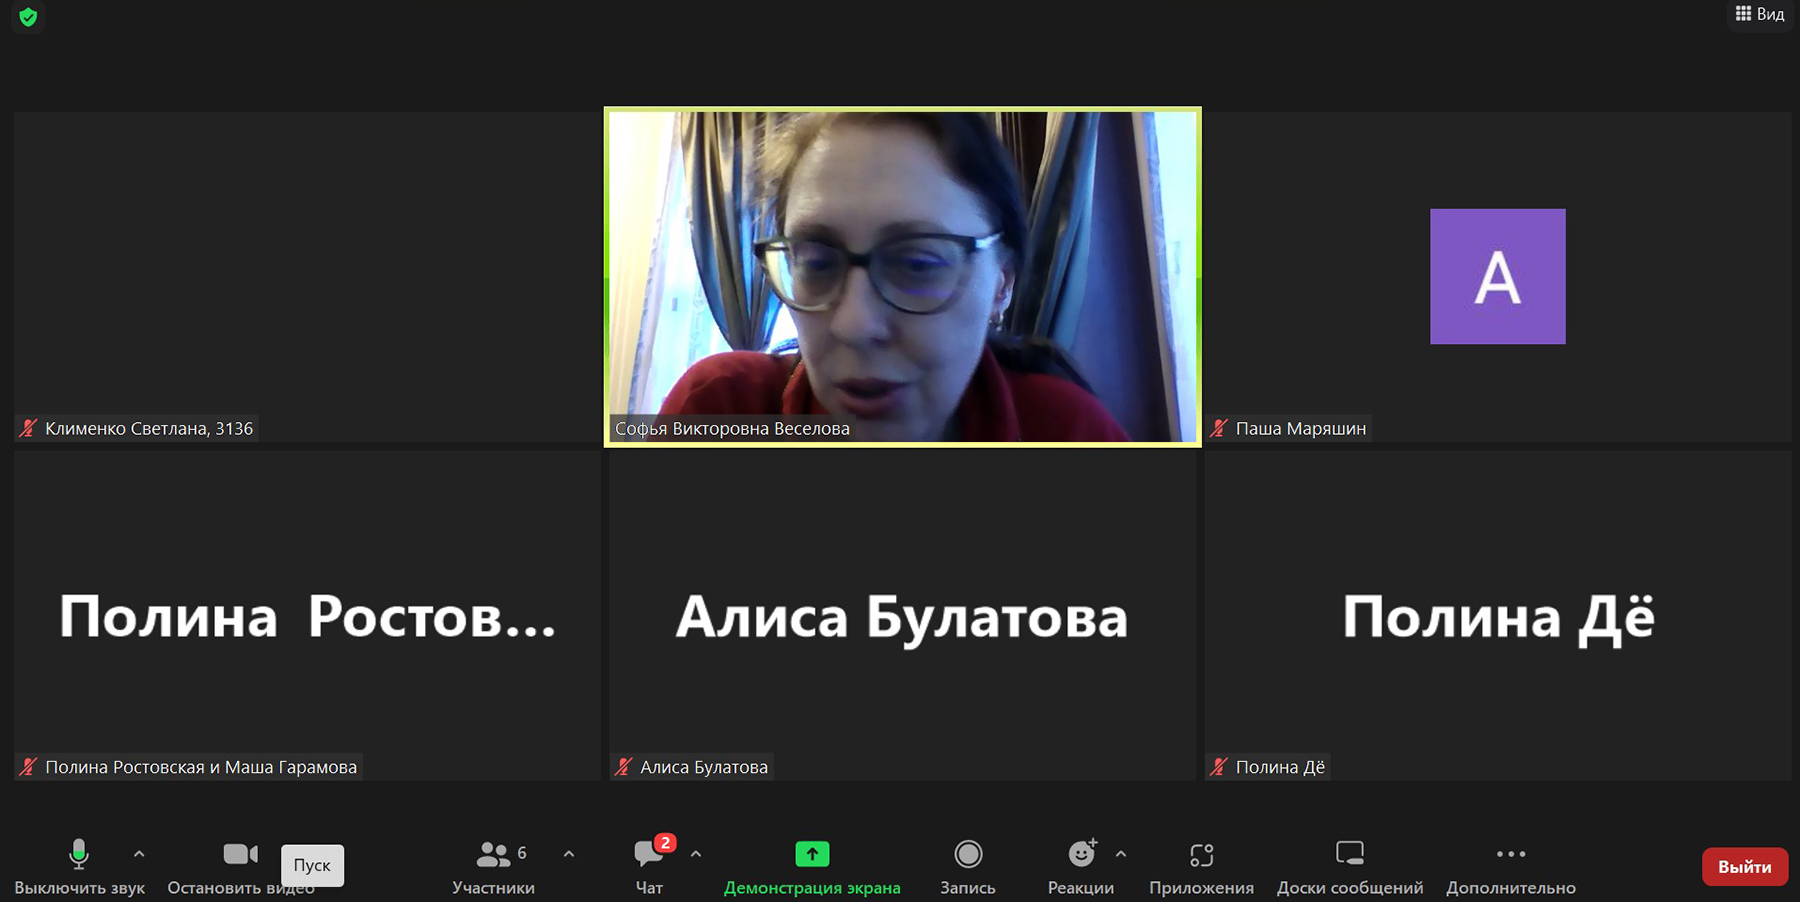Mute microphone with Выключить звук
This screenshot has height=902, width=1800.
[79, 867]
